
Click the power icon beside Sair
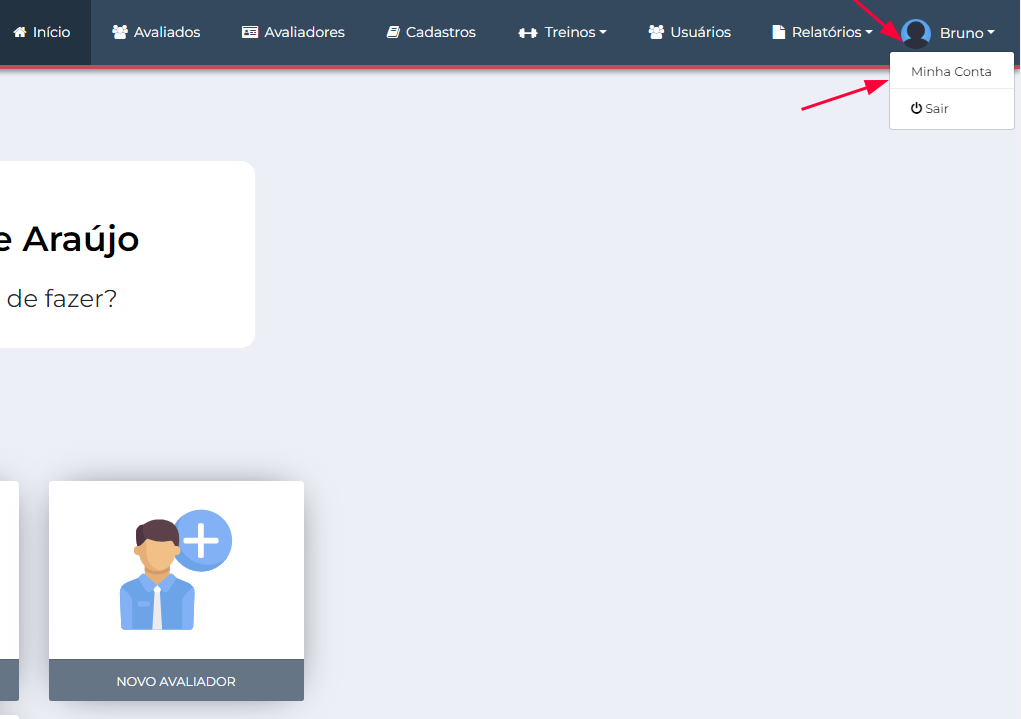click(916, 108)
